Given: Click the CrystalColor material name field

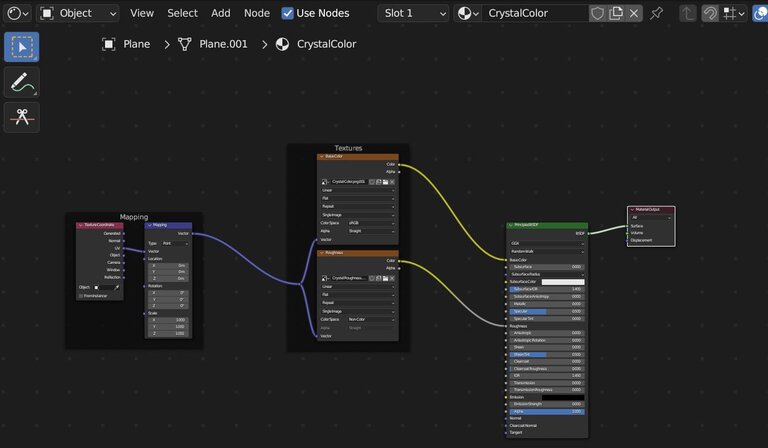Looking at the screenshot, I should tap(535, 13).
